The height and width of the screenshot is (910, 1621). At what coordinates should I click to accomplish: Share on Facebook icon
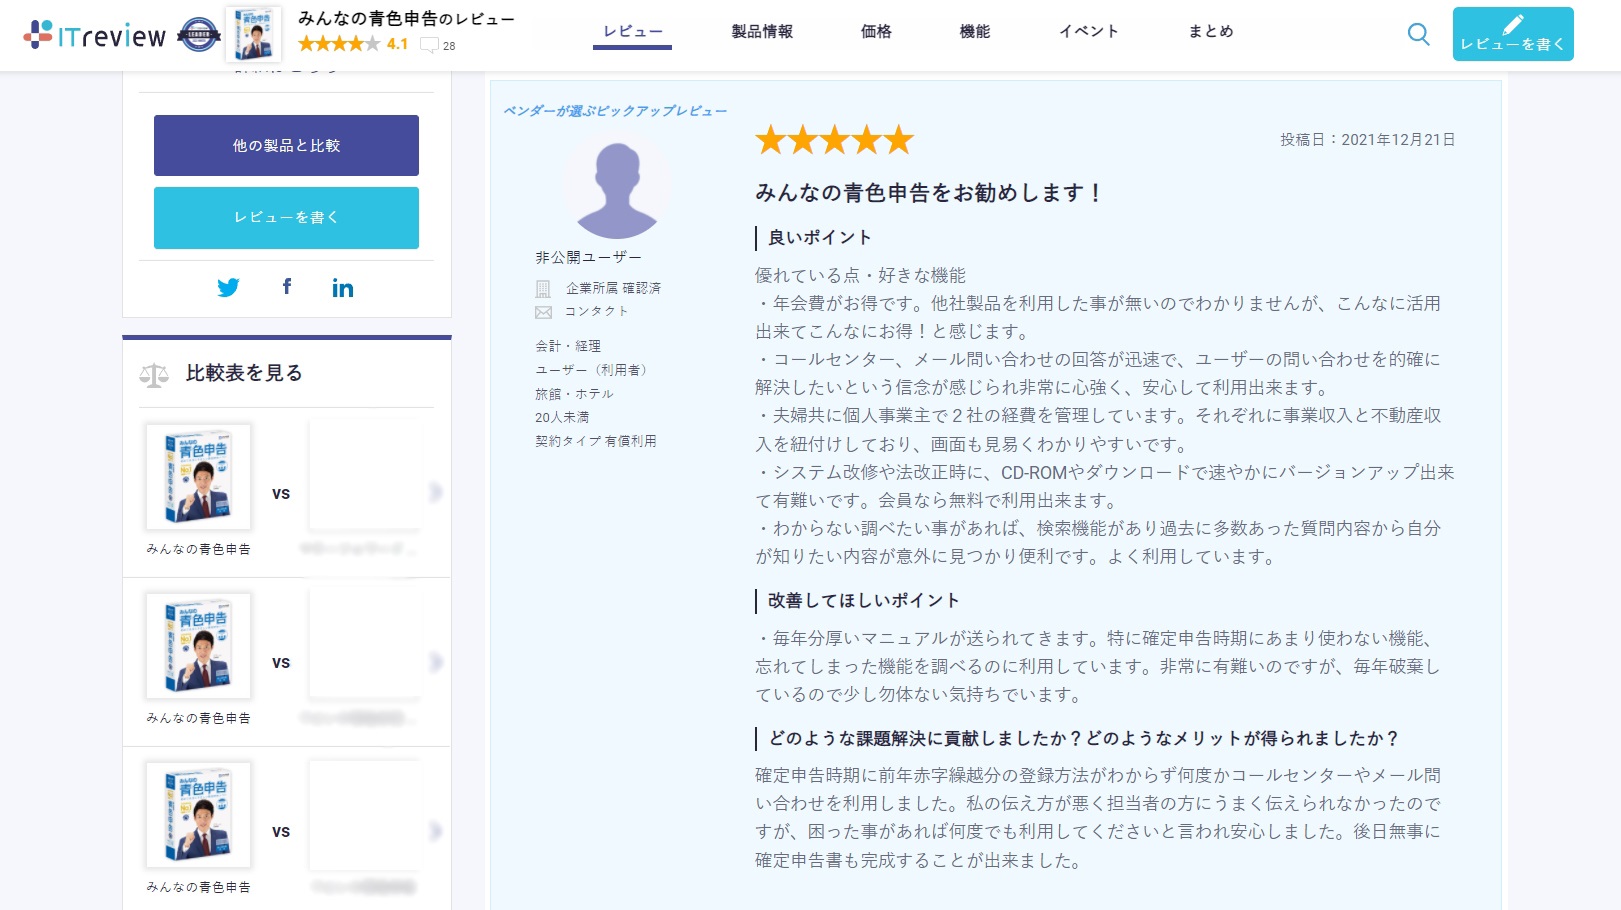click(x=287, y=287)
